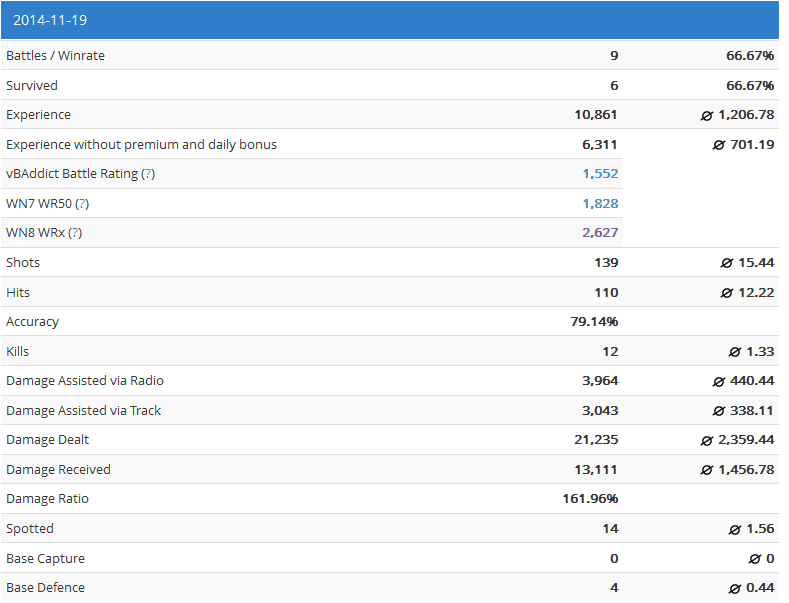Viewport: 789px width, 603px height.
Task: Select the Battles / Winrate row label
Action: (x=55, y=56)
